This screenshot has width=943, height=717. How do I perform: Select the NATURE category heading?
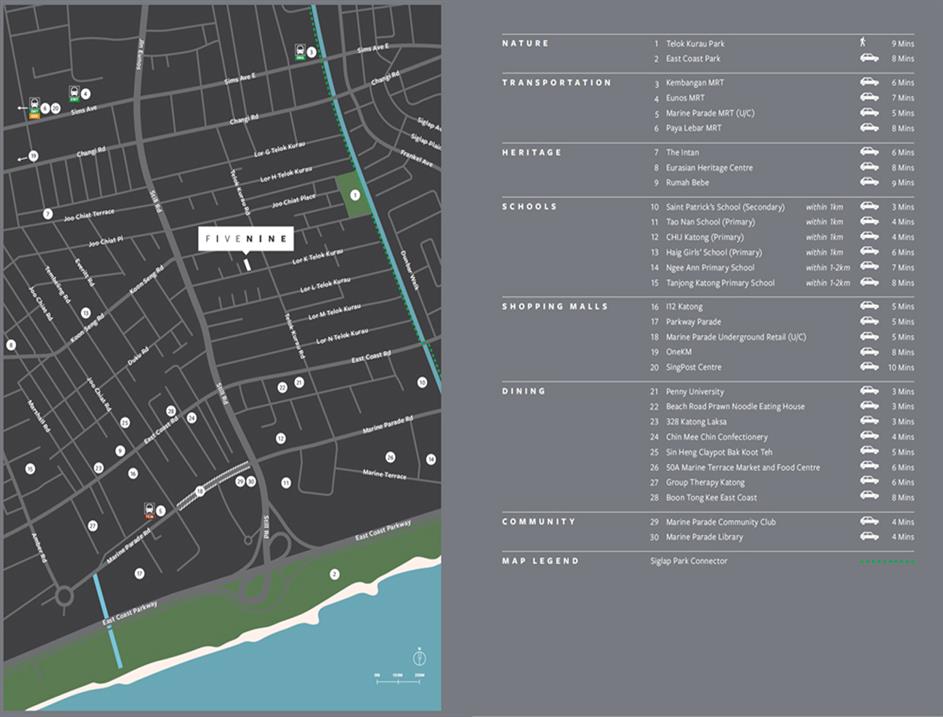tap(525, 44)
